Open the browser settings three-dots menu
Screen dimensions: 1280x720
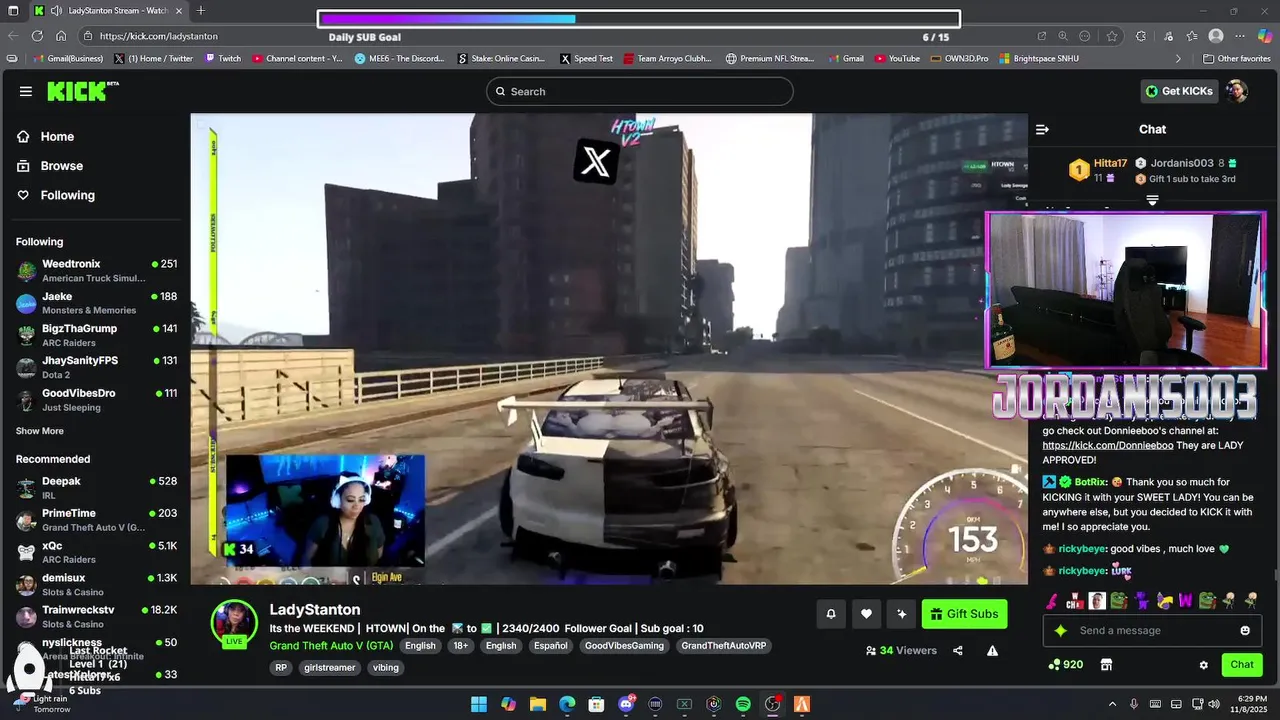click(x=1239, y=36)
